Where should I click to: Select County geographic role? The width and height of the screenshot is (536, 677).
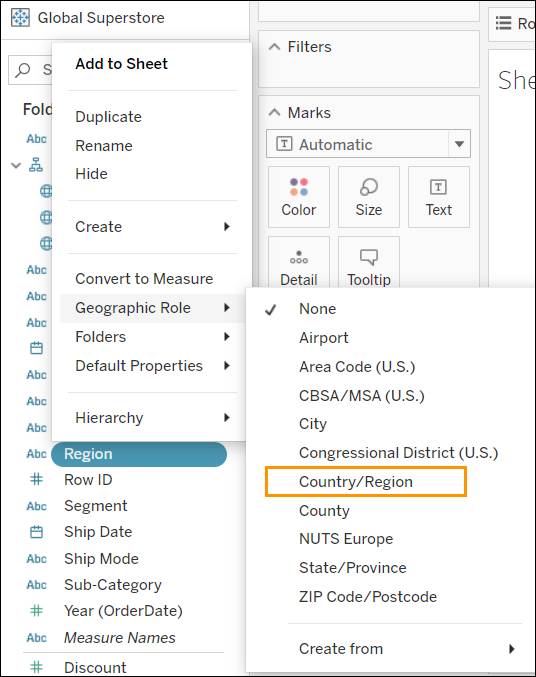point(324,510)
